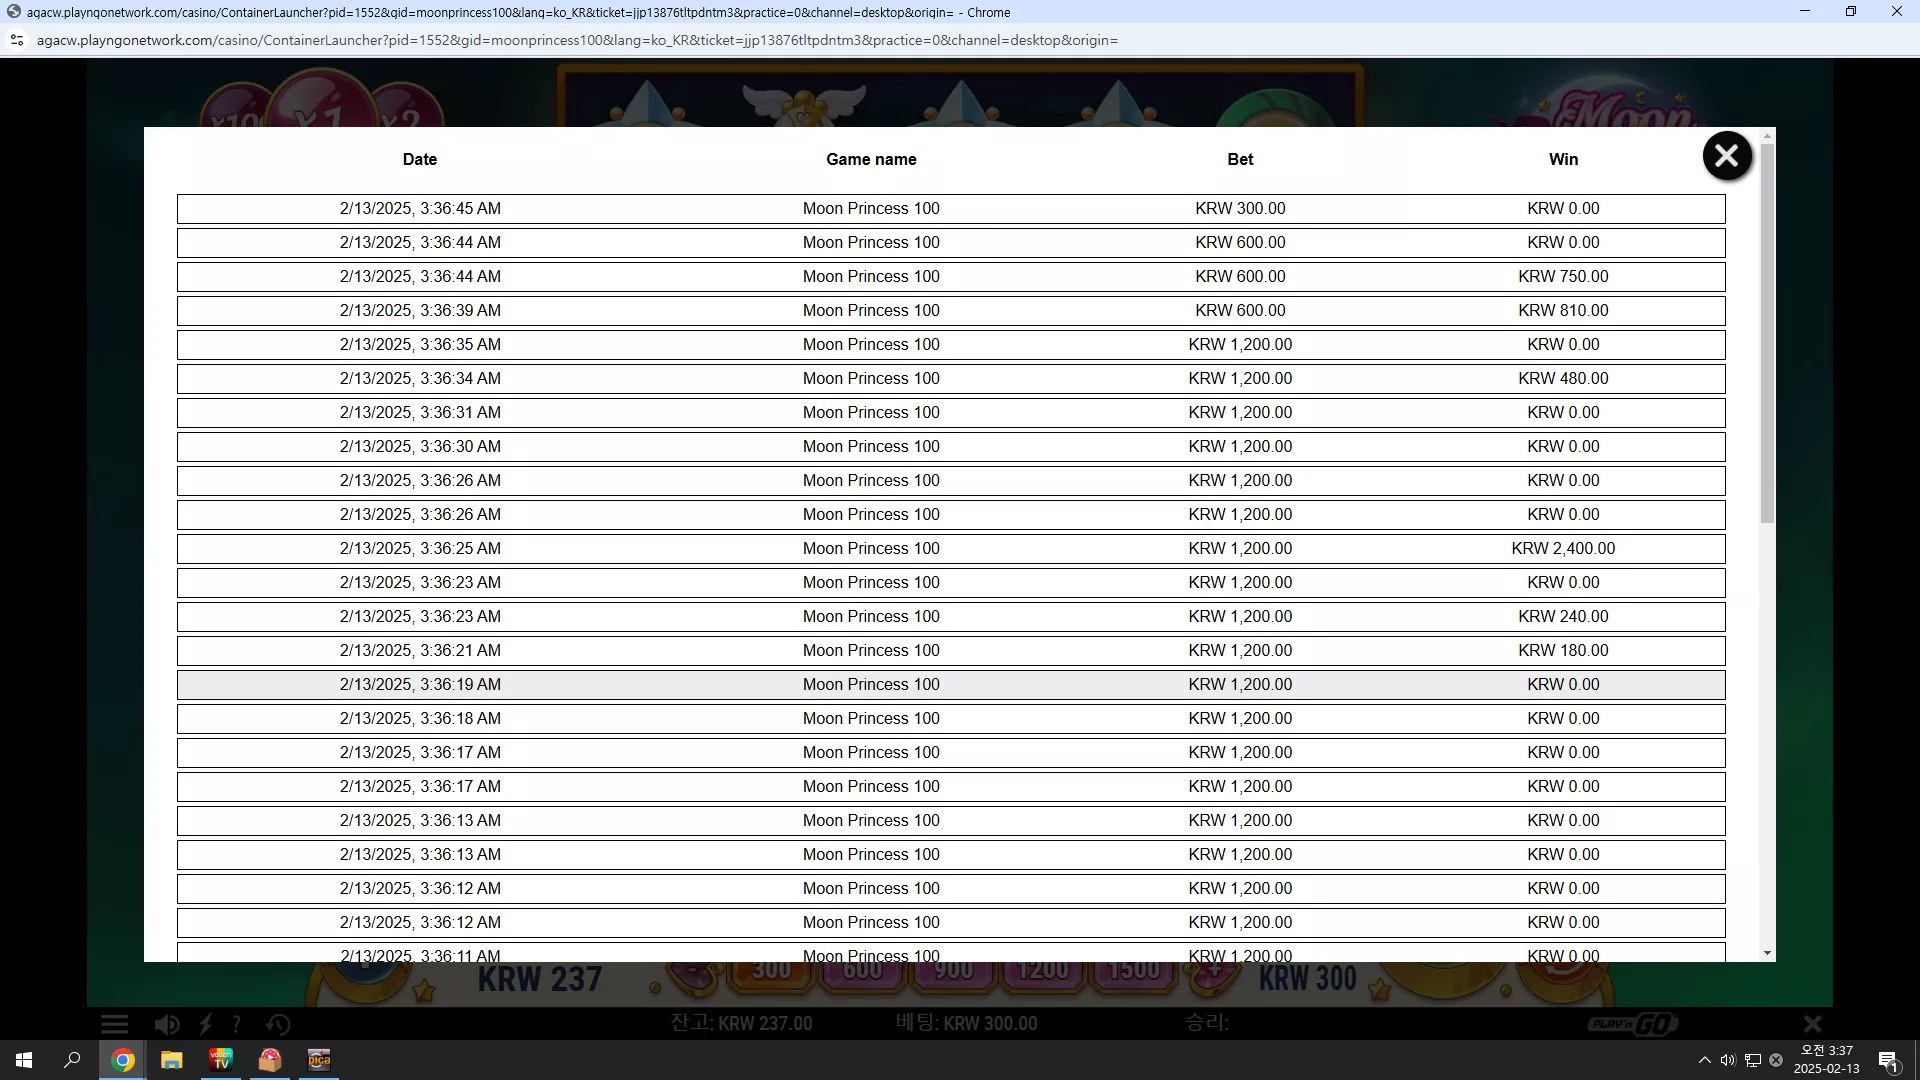Select the 3:36:18 AM history row

951,719
